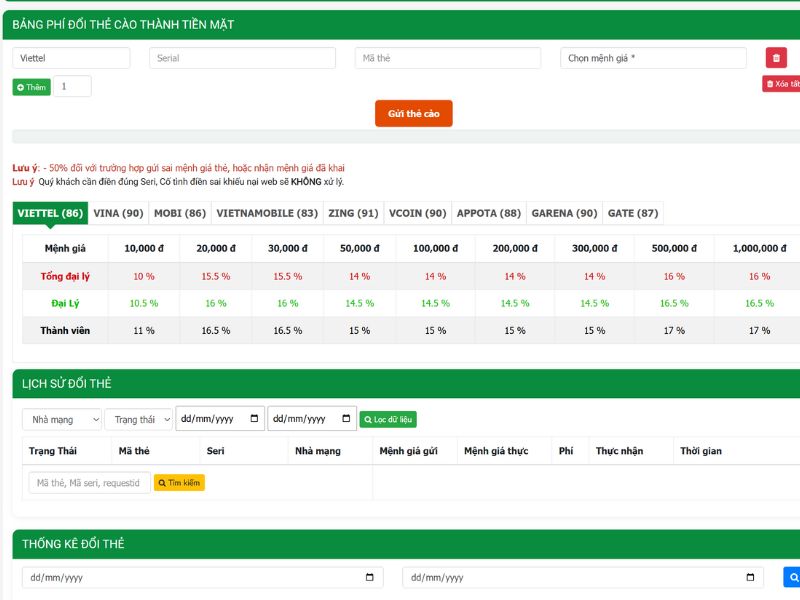Click the 50,000 đ denomination header

point(360,248)
